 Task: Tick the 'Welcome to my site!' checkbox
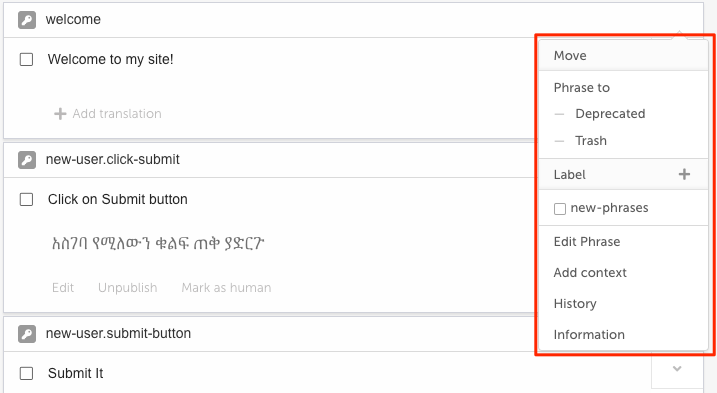27,59
